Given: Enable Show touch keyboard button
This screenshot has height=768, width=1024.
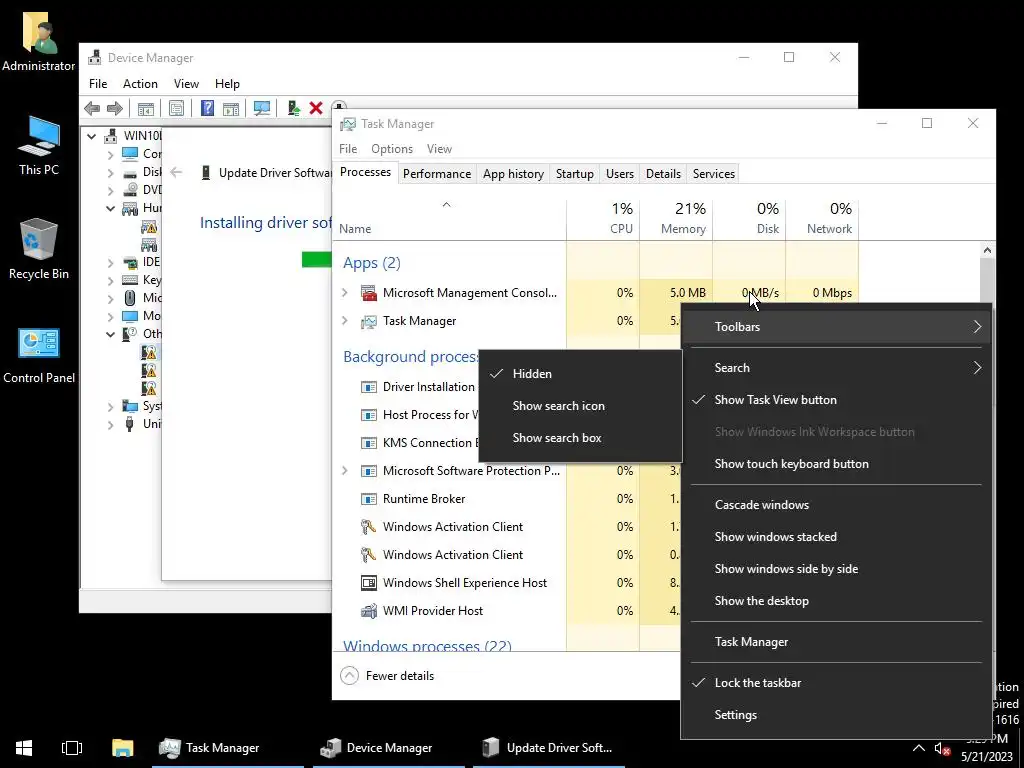Looking at the screenshot, I should click(836, 464).
